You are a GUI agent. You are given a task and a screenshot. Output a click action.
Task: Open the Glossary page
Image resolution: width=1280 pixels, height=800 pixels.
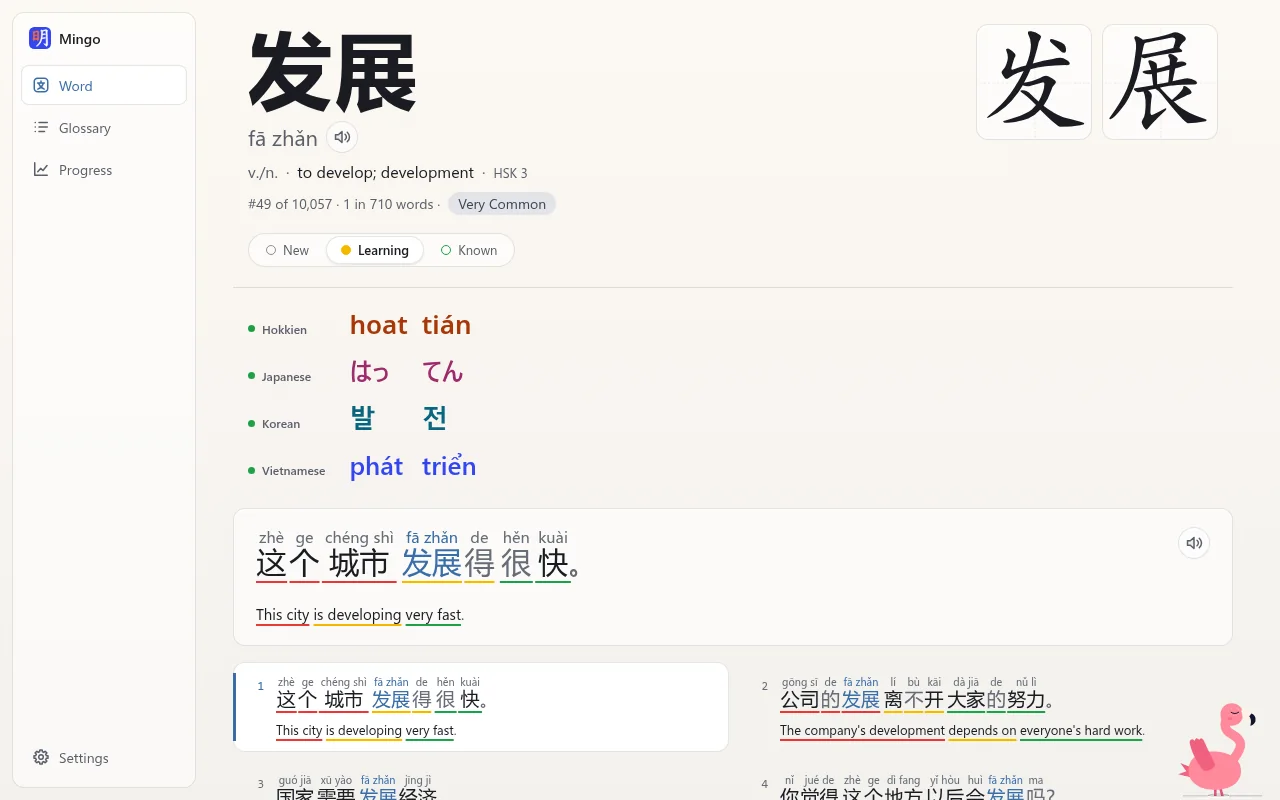click(104, 128)
